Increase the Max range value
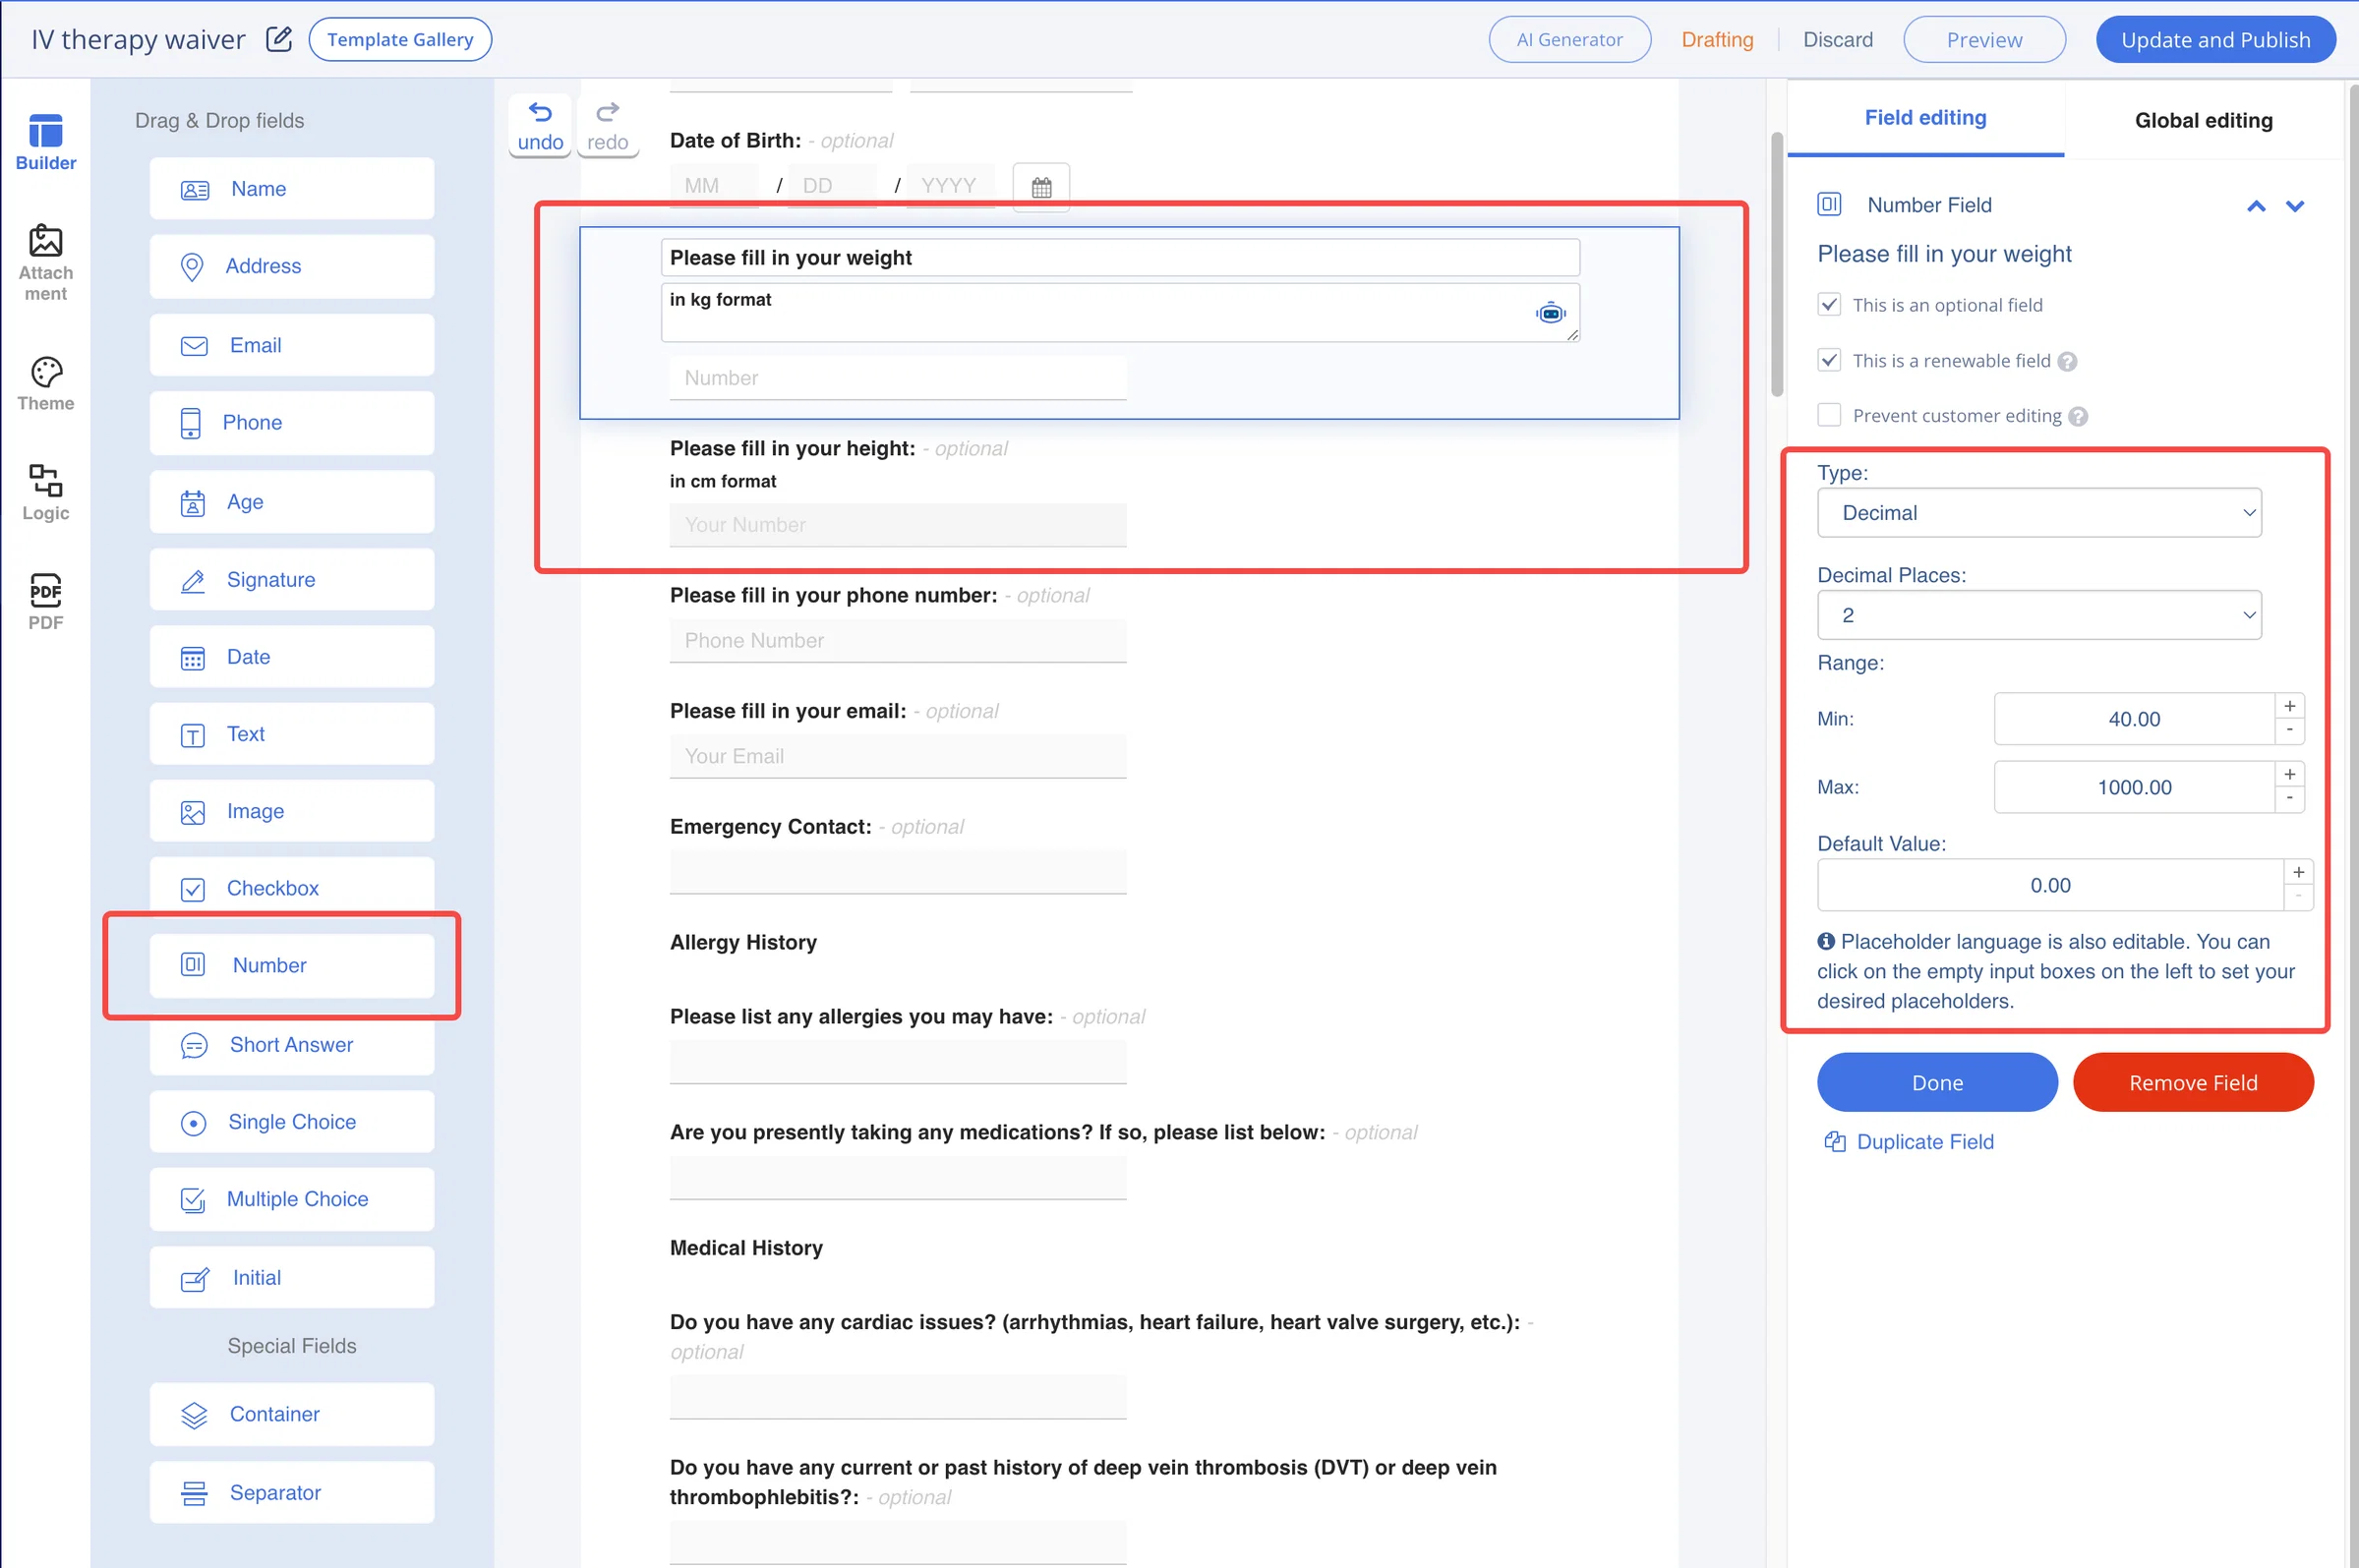2359x1568 pixels. click(2289, 774)
